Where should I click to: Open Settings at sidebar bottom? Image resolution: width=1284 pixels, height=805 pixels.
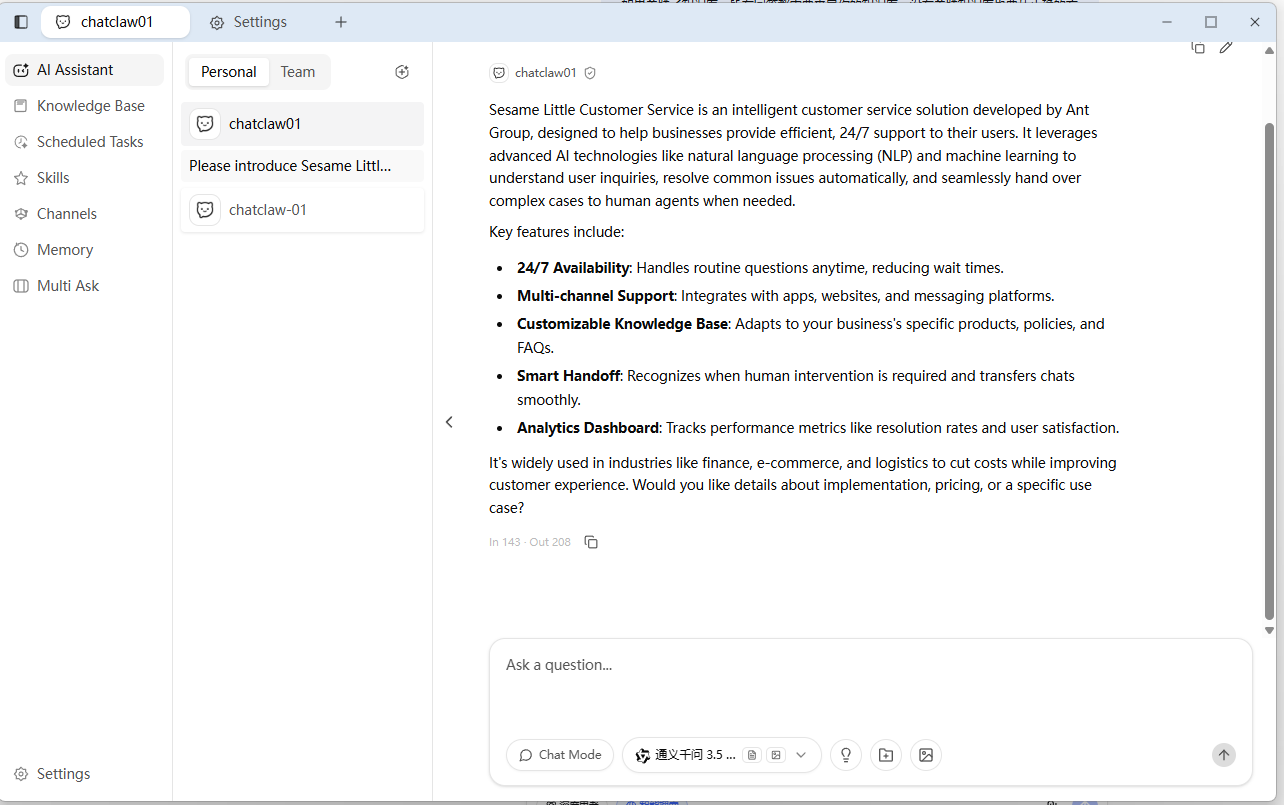point(85,774)
